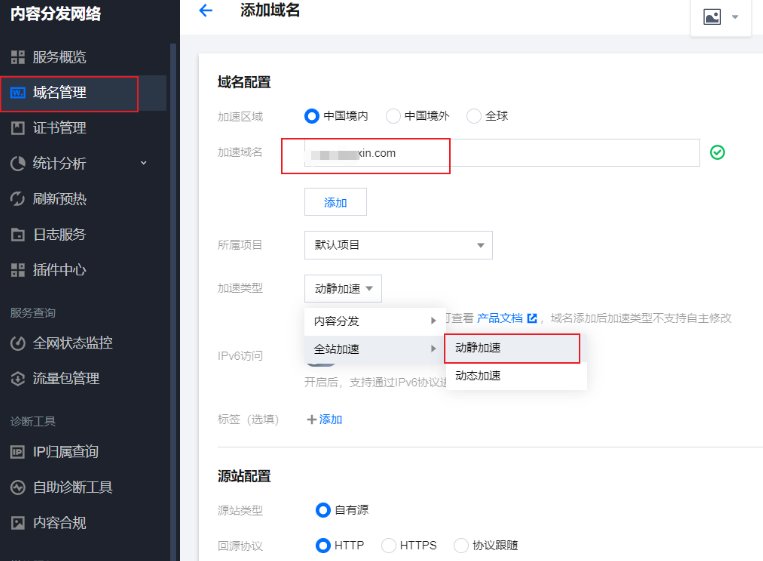Expand the 统计分析 chevron

pyautogui.click(x=144, y=163)
